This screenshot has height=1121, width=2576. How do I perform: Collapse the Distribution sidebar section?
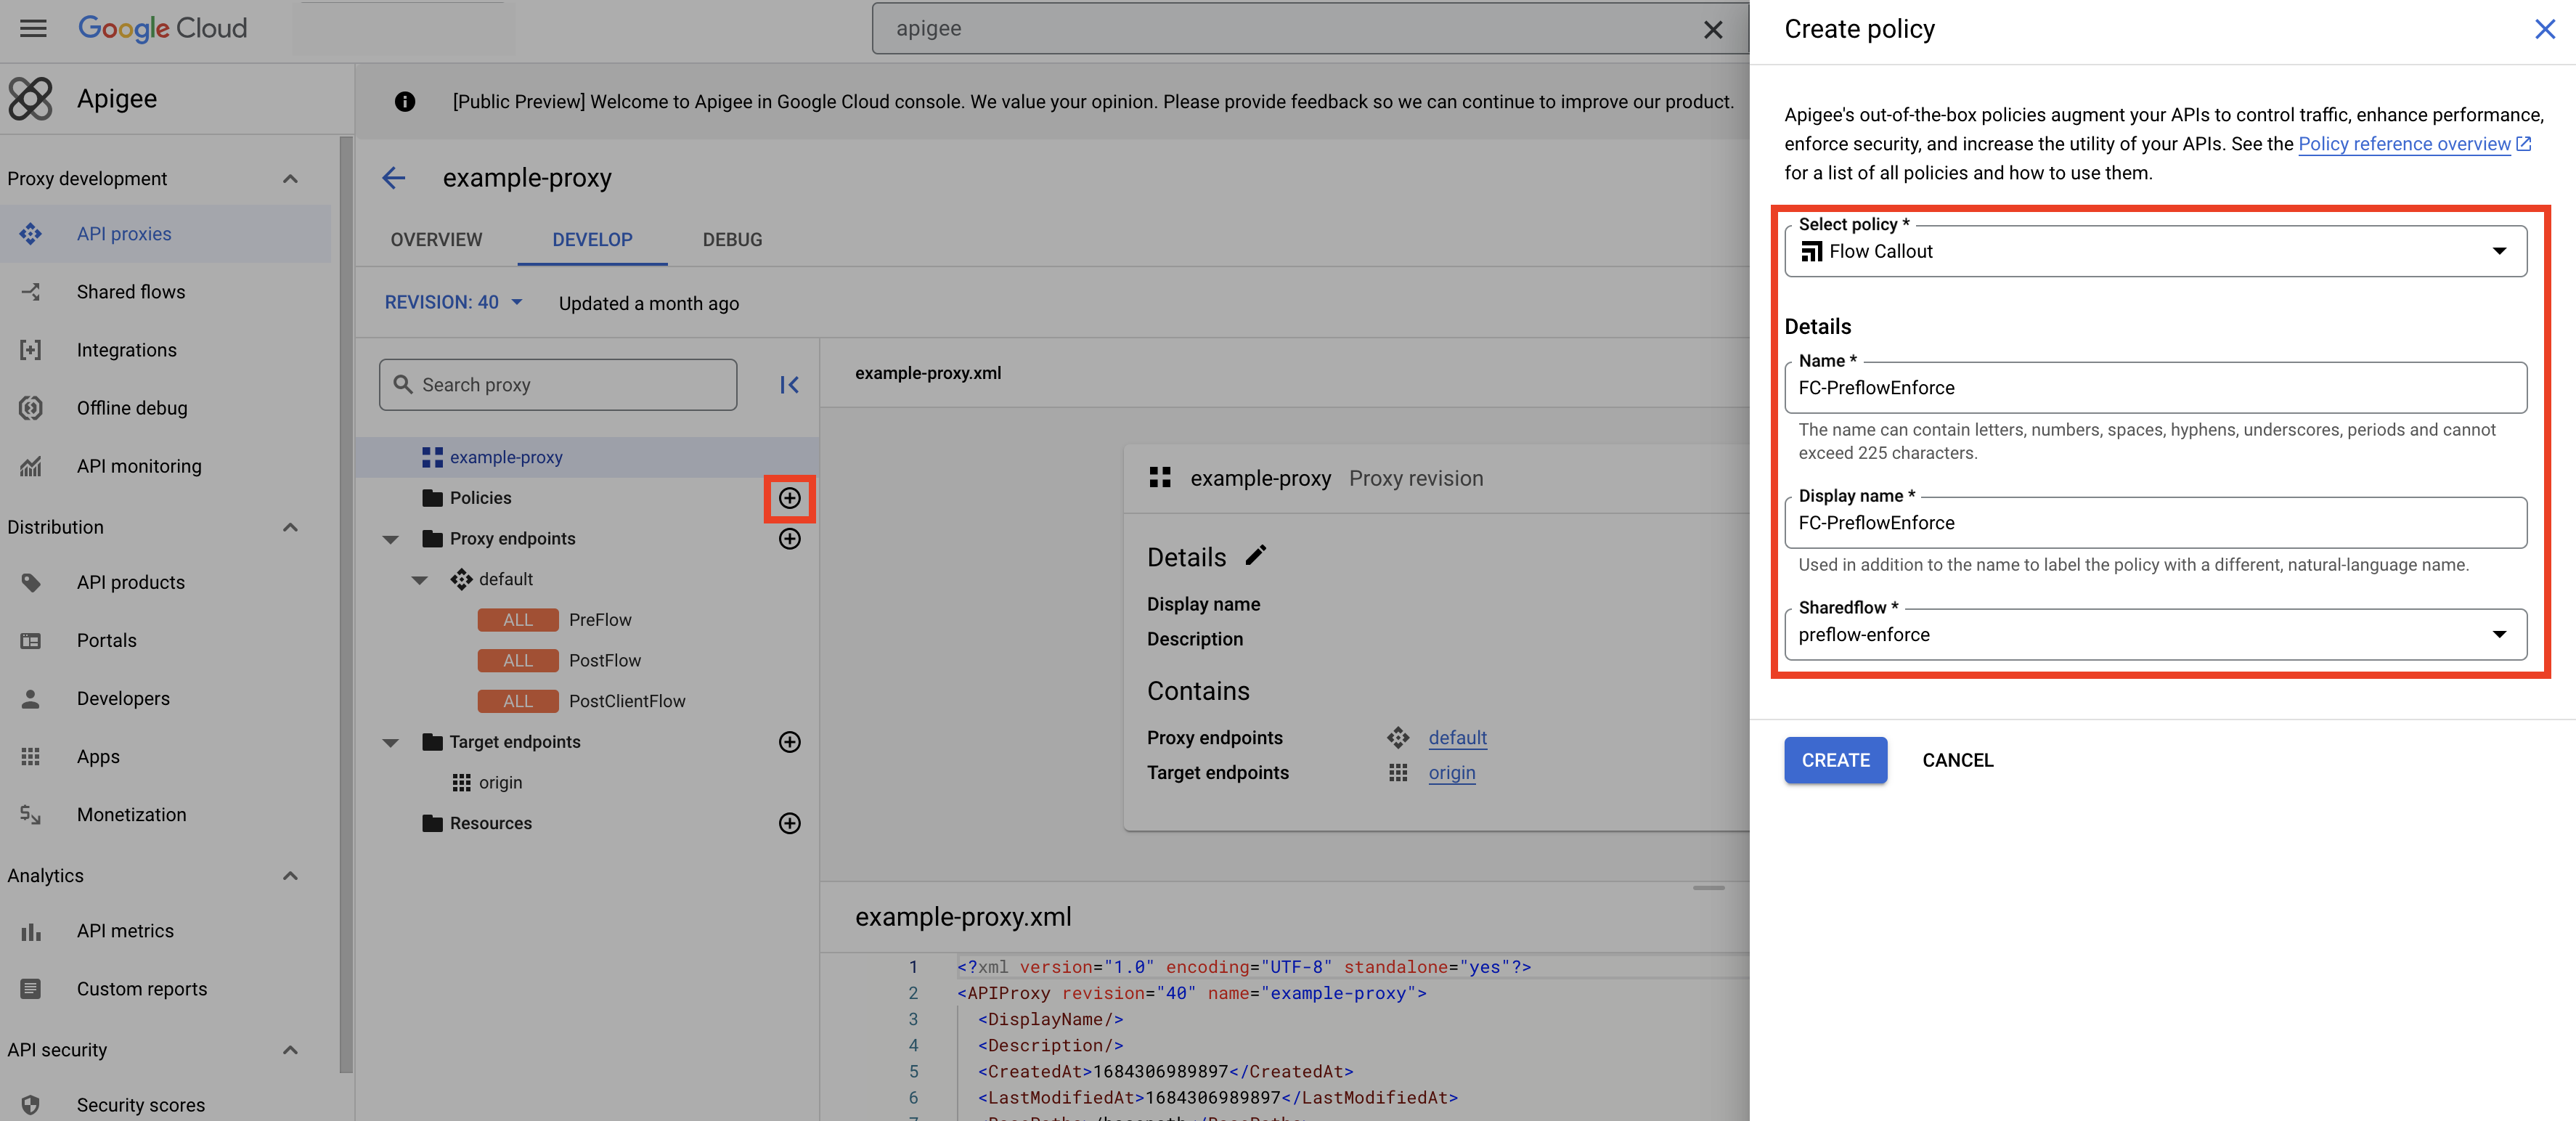pos(290,527)
